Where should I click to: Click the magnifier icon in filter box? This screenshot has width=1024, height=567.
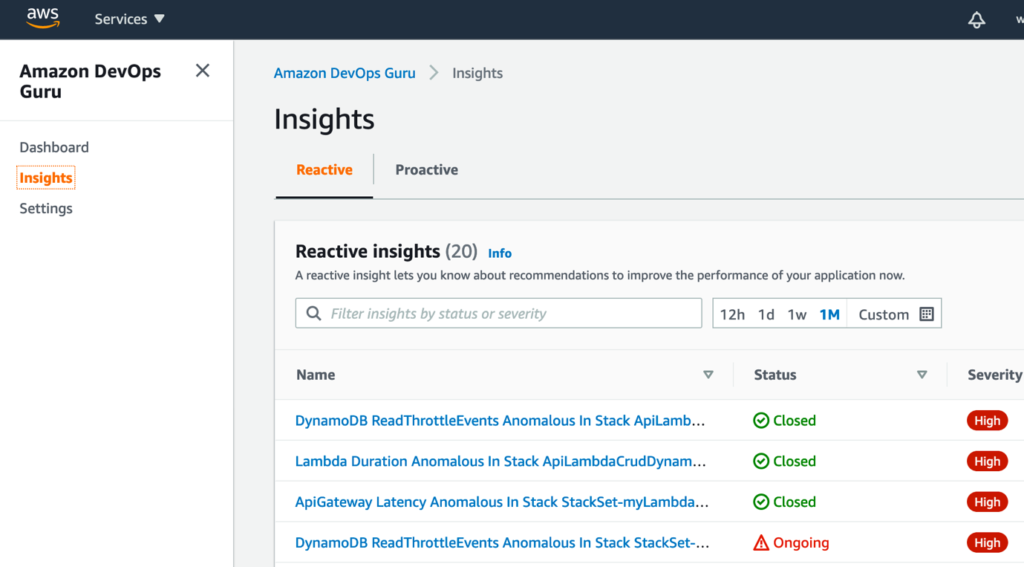tap(313, 314)
